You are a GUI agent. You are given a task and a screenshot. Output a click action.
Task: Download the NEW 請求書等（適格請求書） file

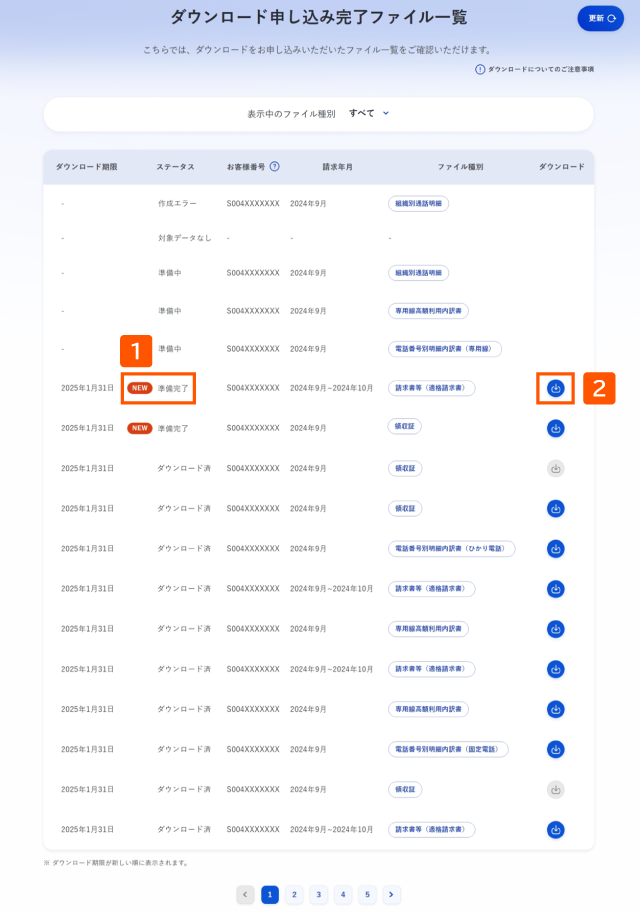pyautogui.click(x=556, y=388)
